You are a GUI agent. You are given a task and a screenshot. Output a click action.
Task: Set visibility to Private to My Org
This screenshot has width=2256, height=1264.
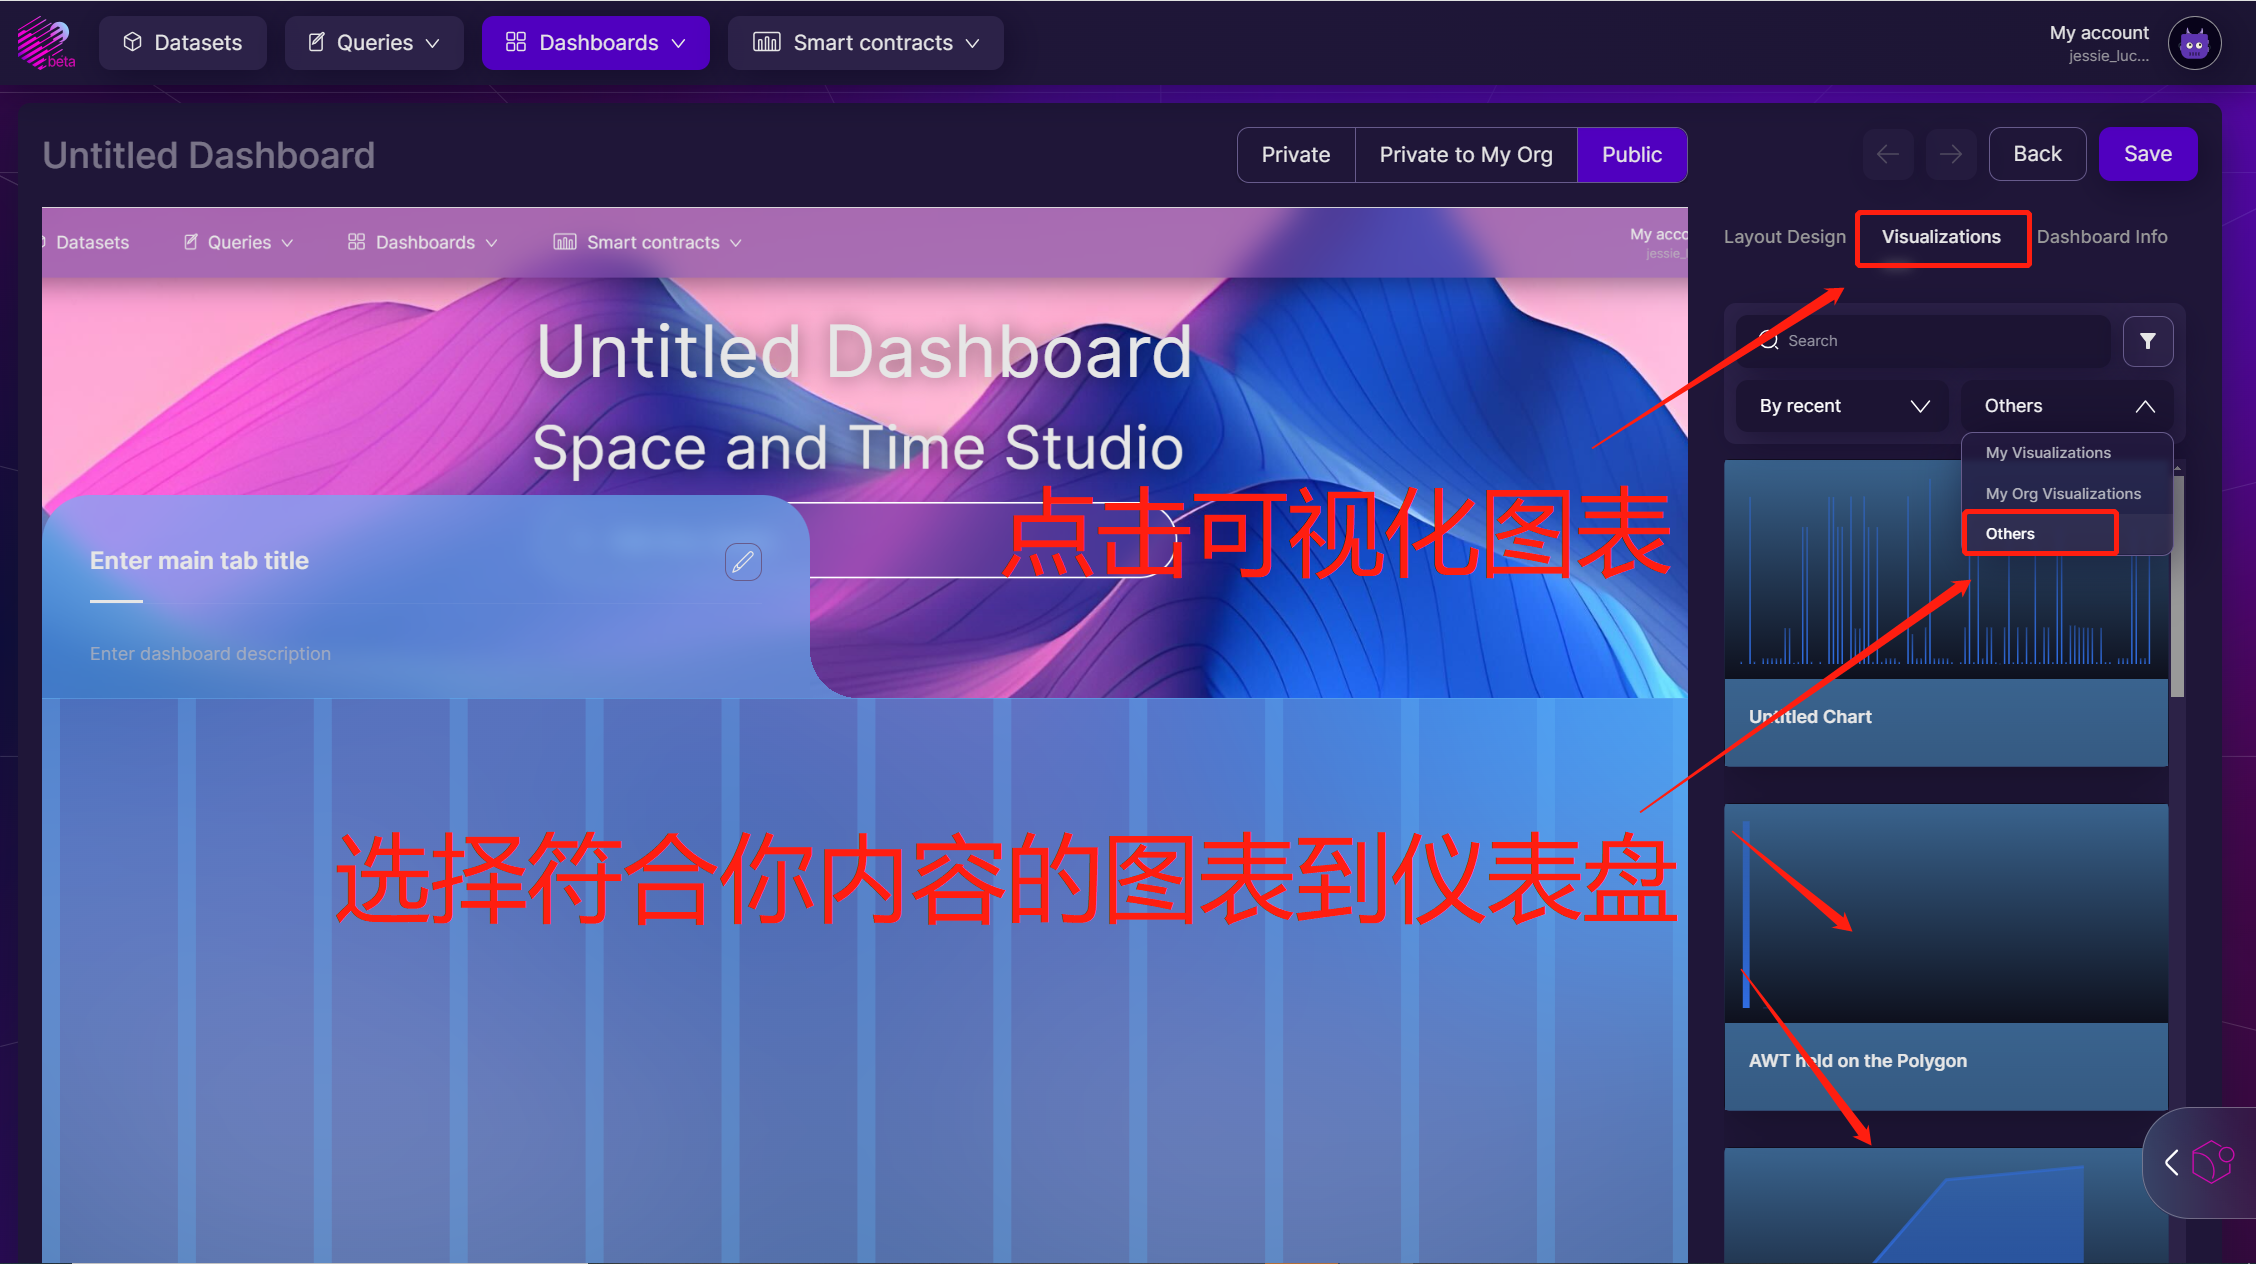1466,155
